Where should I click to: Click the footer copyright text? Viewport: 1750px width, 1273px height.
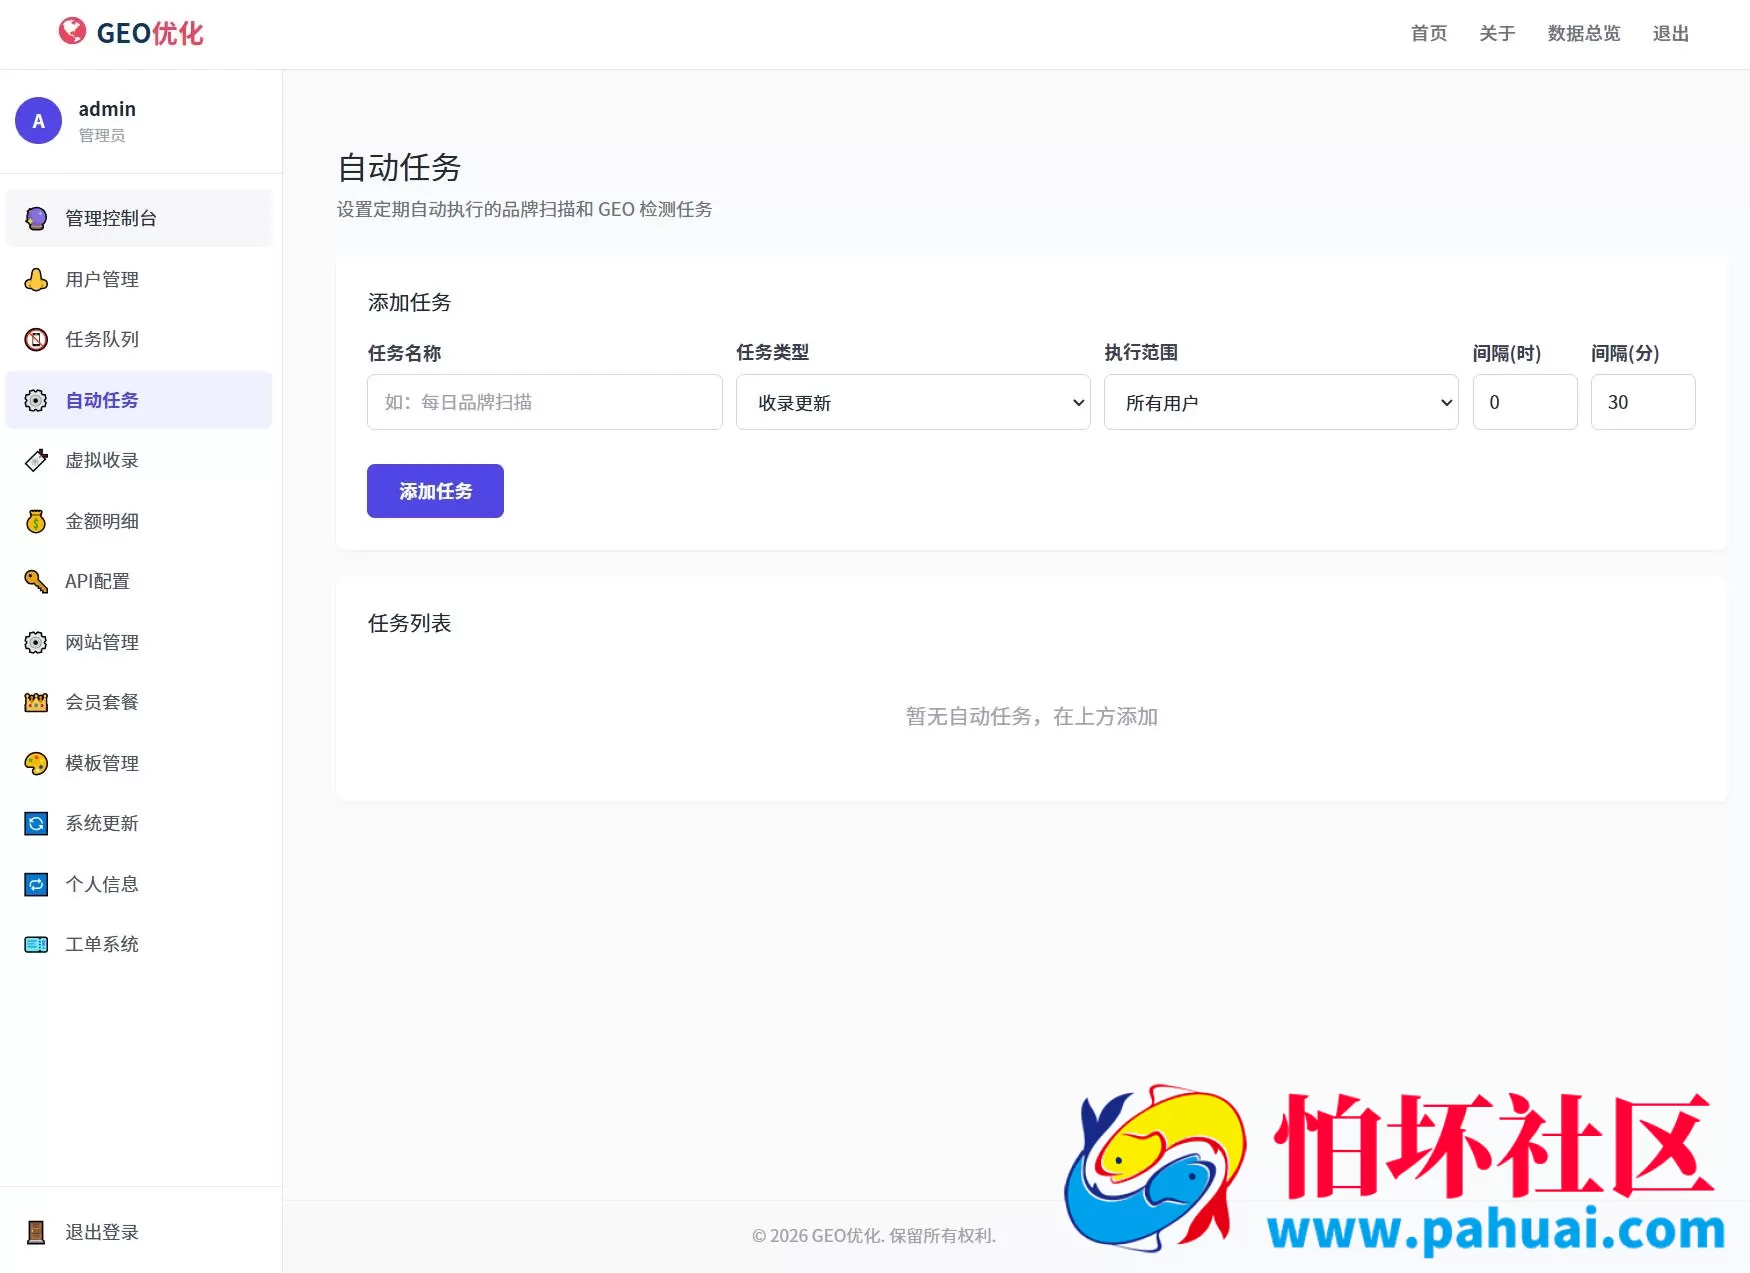[874, 1235]
